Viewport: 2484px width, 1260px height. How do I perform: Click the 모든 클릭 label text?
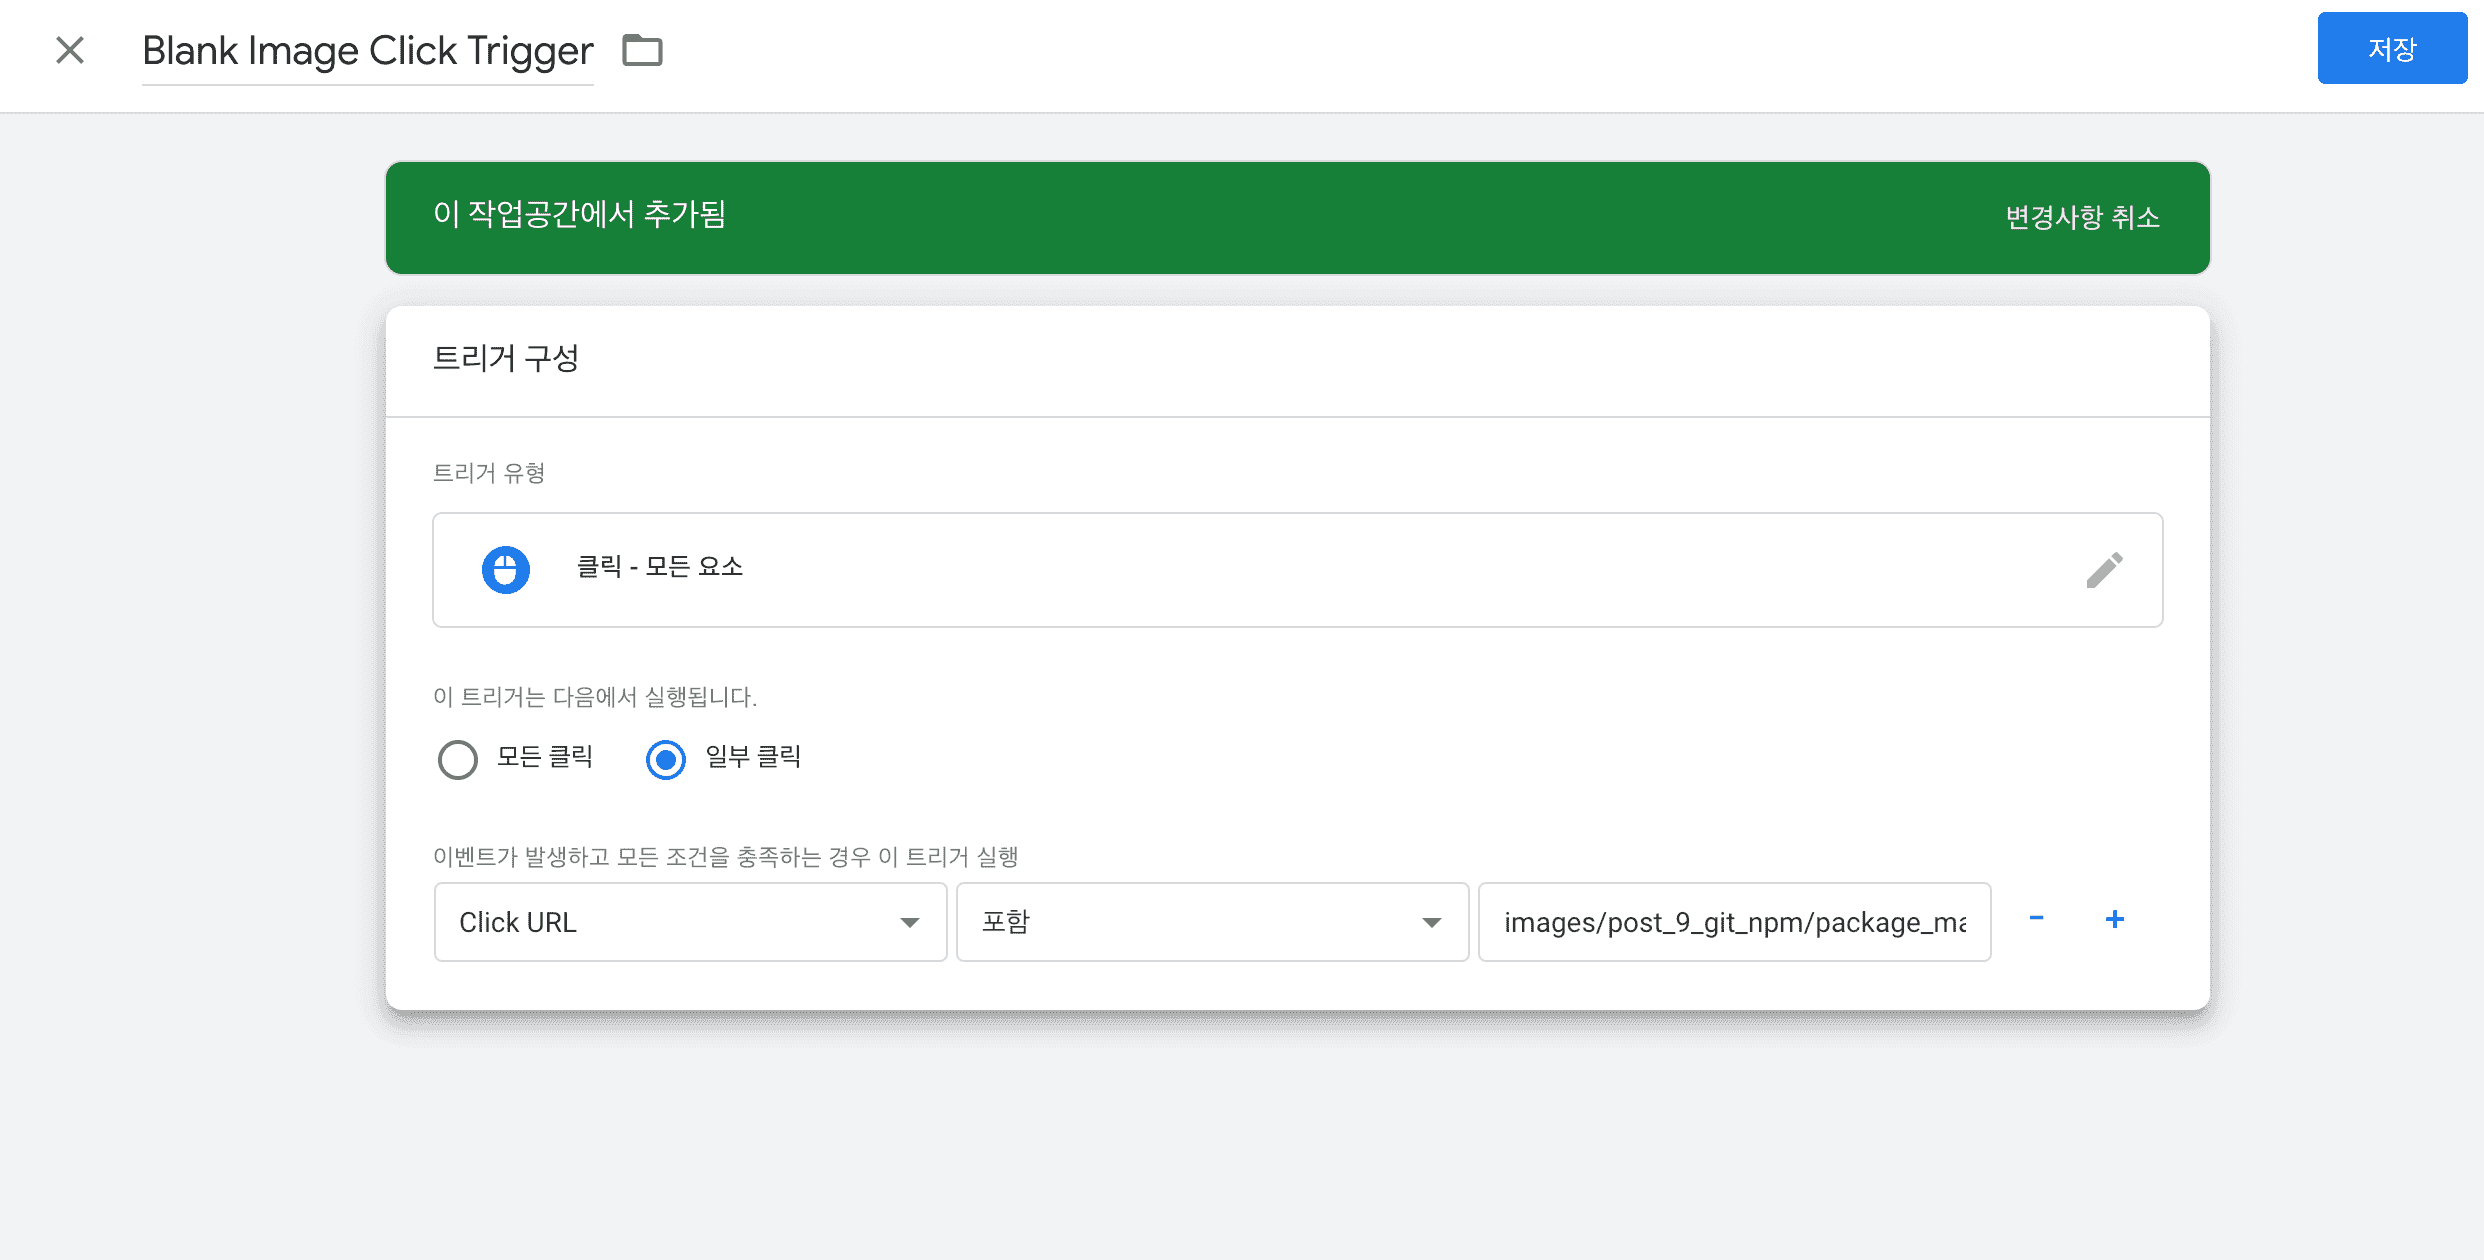[545, 757]
